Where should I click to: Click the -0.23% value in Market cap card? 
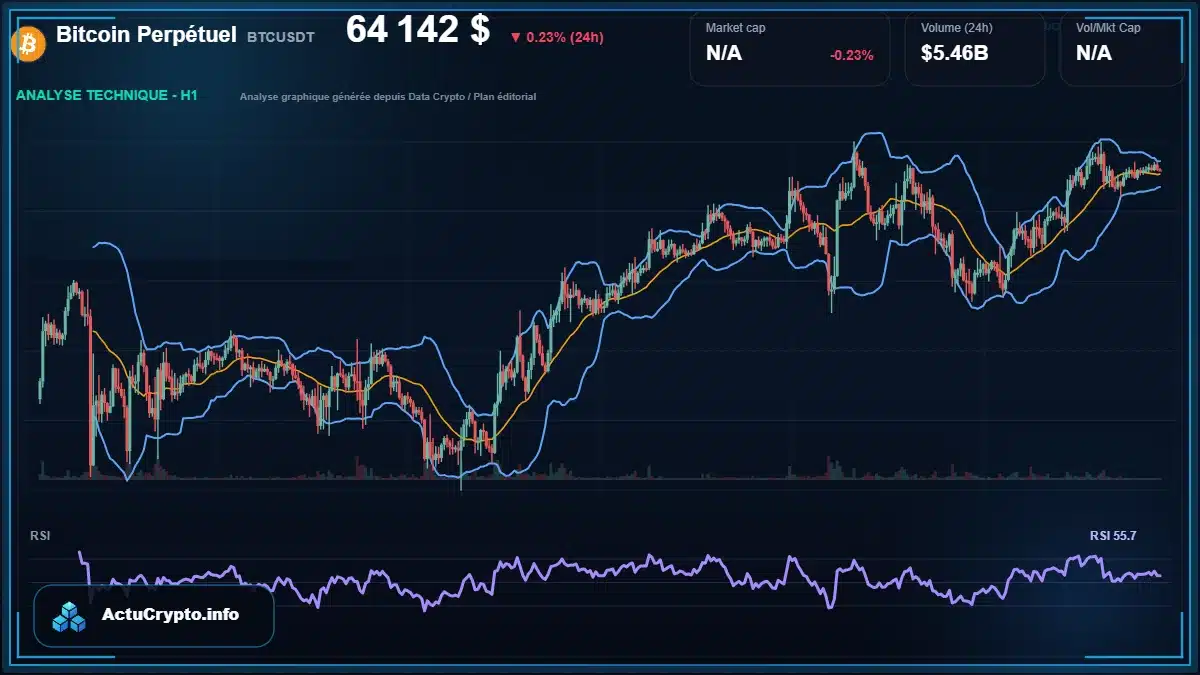[x=852, y=55]
